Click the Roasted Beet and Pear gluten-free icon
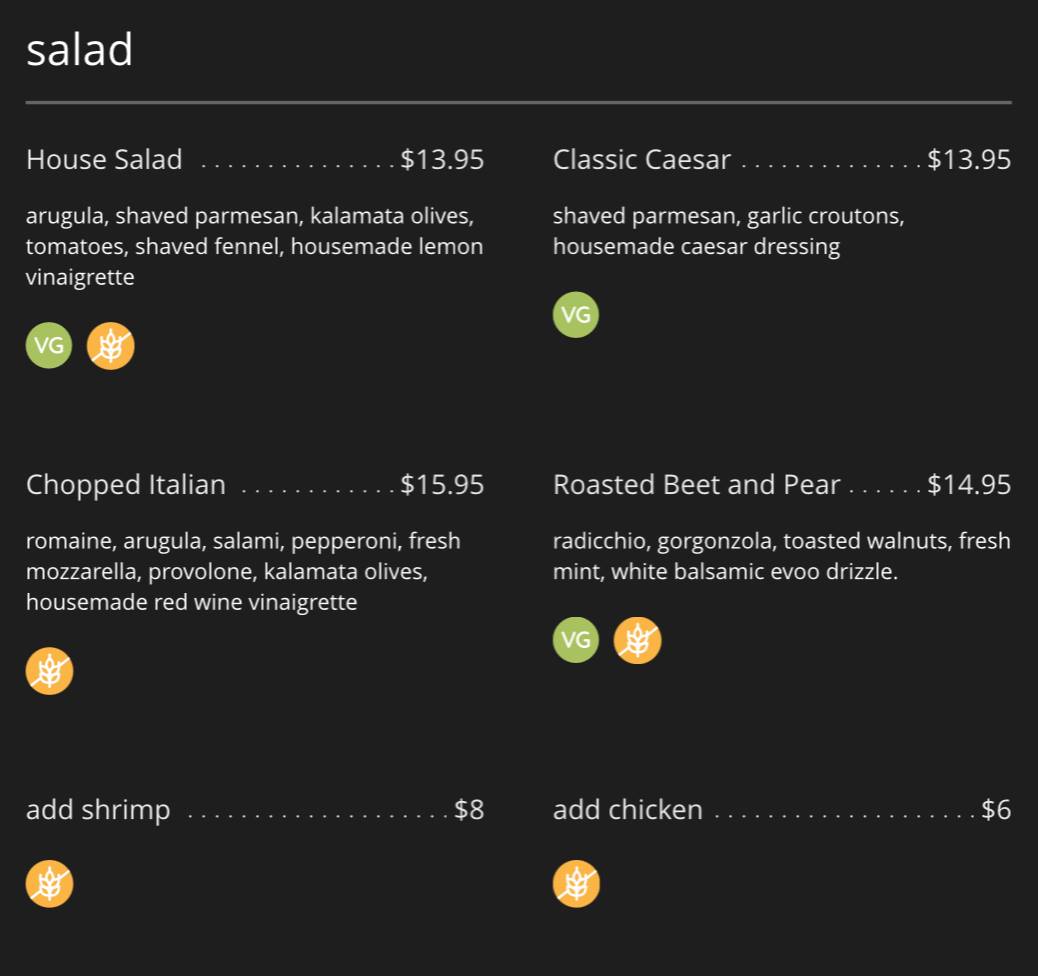The image size is (1038, 976). (637, 640)
